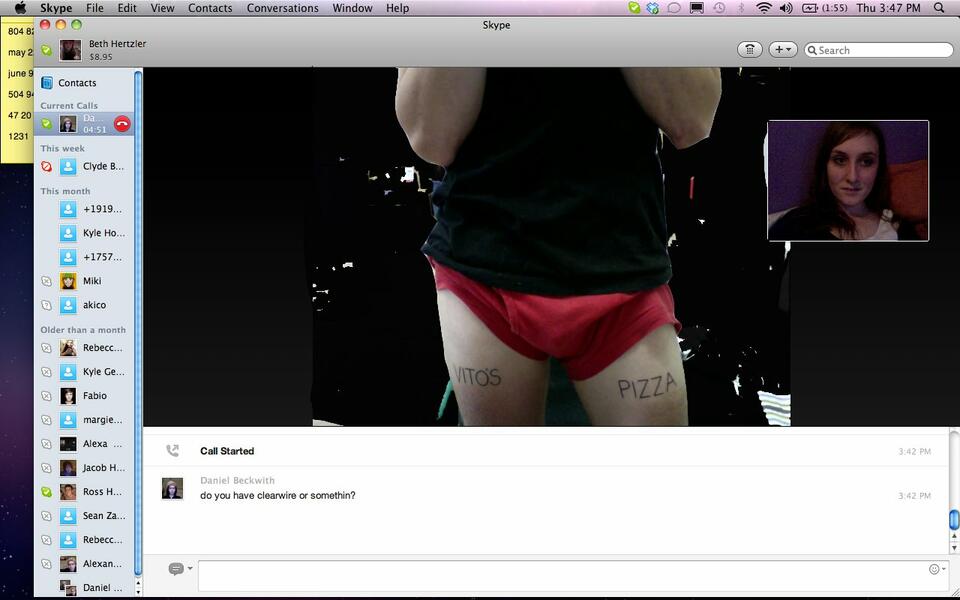The width and height of the screenshot is (960, 600).
Task: Click the Bluetooth menu bar icon
Action: click(x=741, y=8)
